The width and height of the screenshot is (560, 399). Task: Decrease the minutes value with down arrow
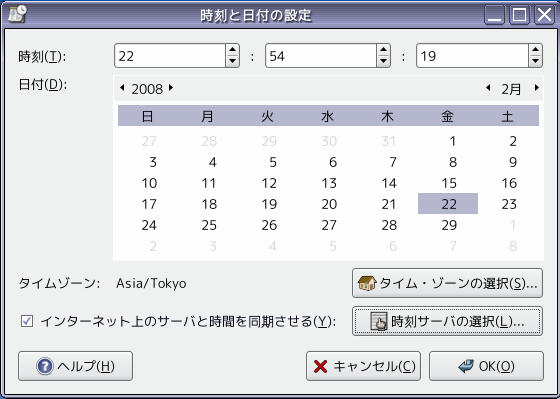383,61
